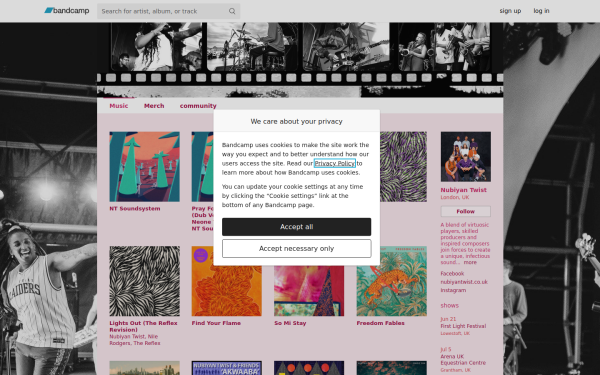This screenshot has height=375, width=600.
Task: Open the Instagram link
Action: pos(453,290)
